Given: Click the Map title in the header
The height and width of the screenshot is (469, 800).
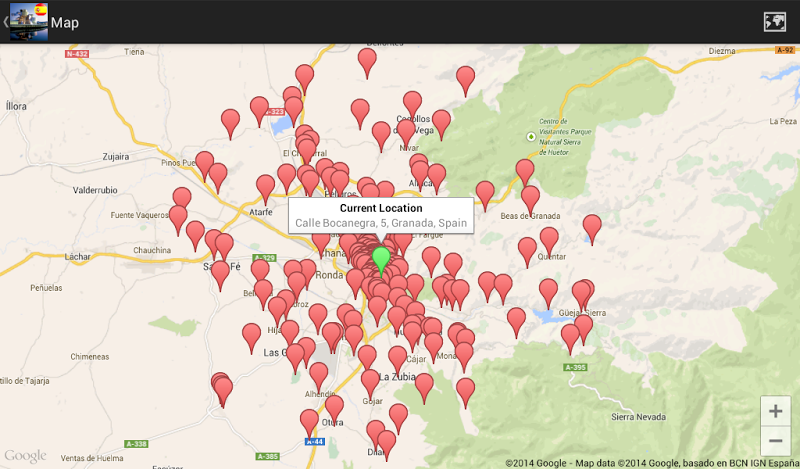Looking at the screenshot, I should (65, 22).
